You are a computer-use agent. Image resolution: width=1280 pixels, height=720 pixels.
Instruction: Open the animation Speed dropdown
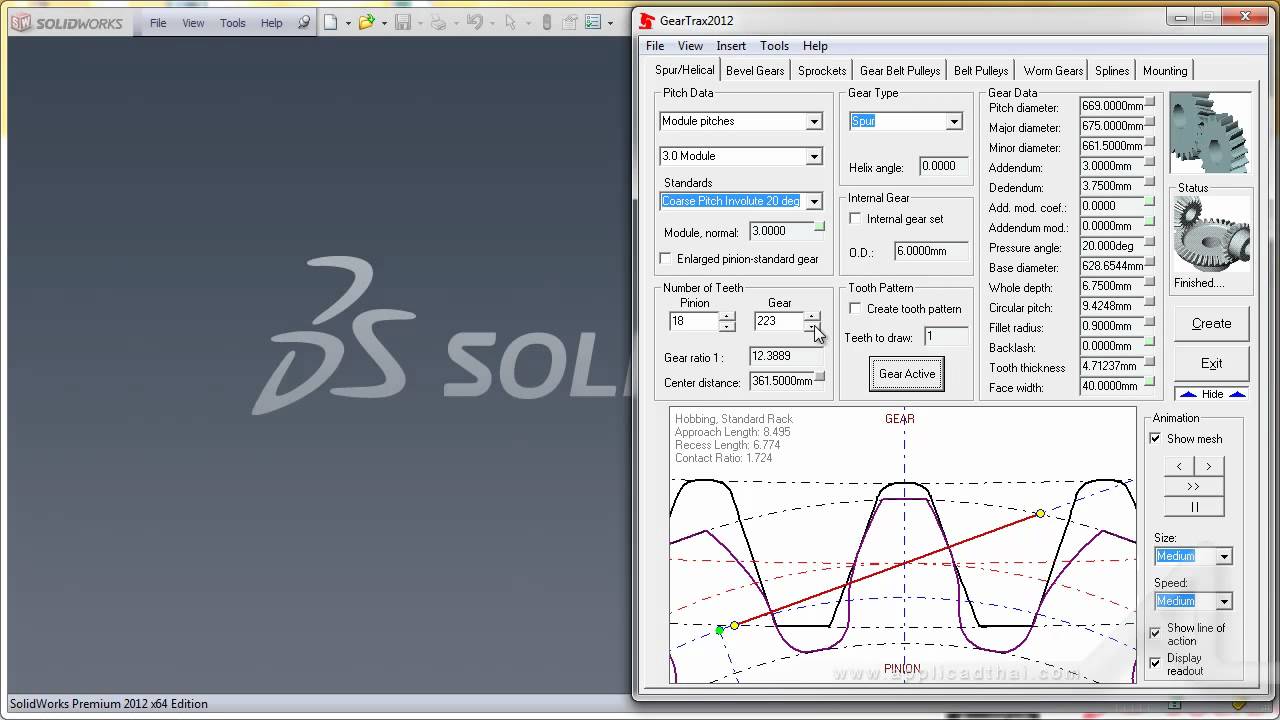[1224, 602]
